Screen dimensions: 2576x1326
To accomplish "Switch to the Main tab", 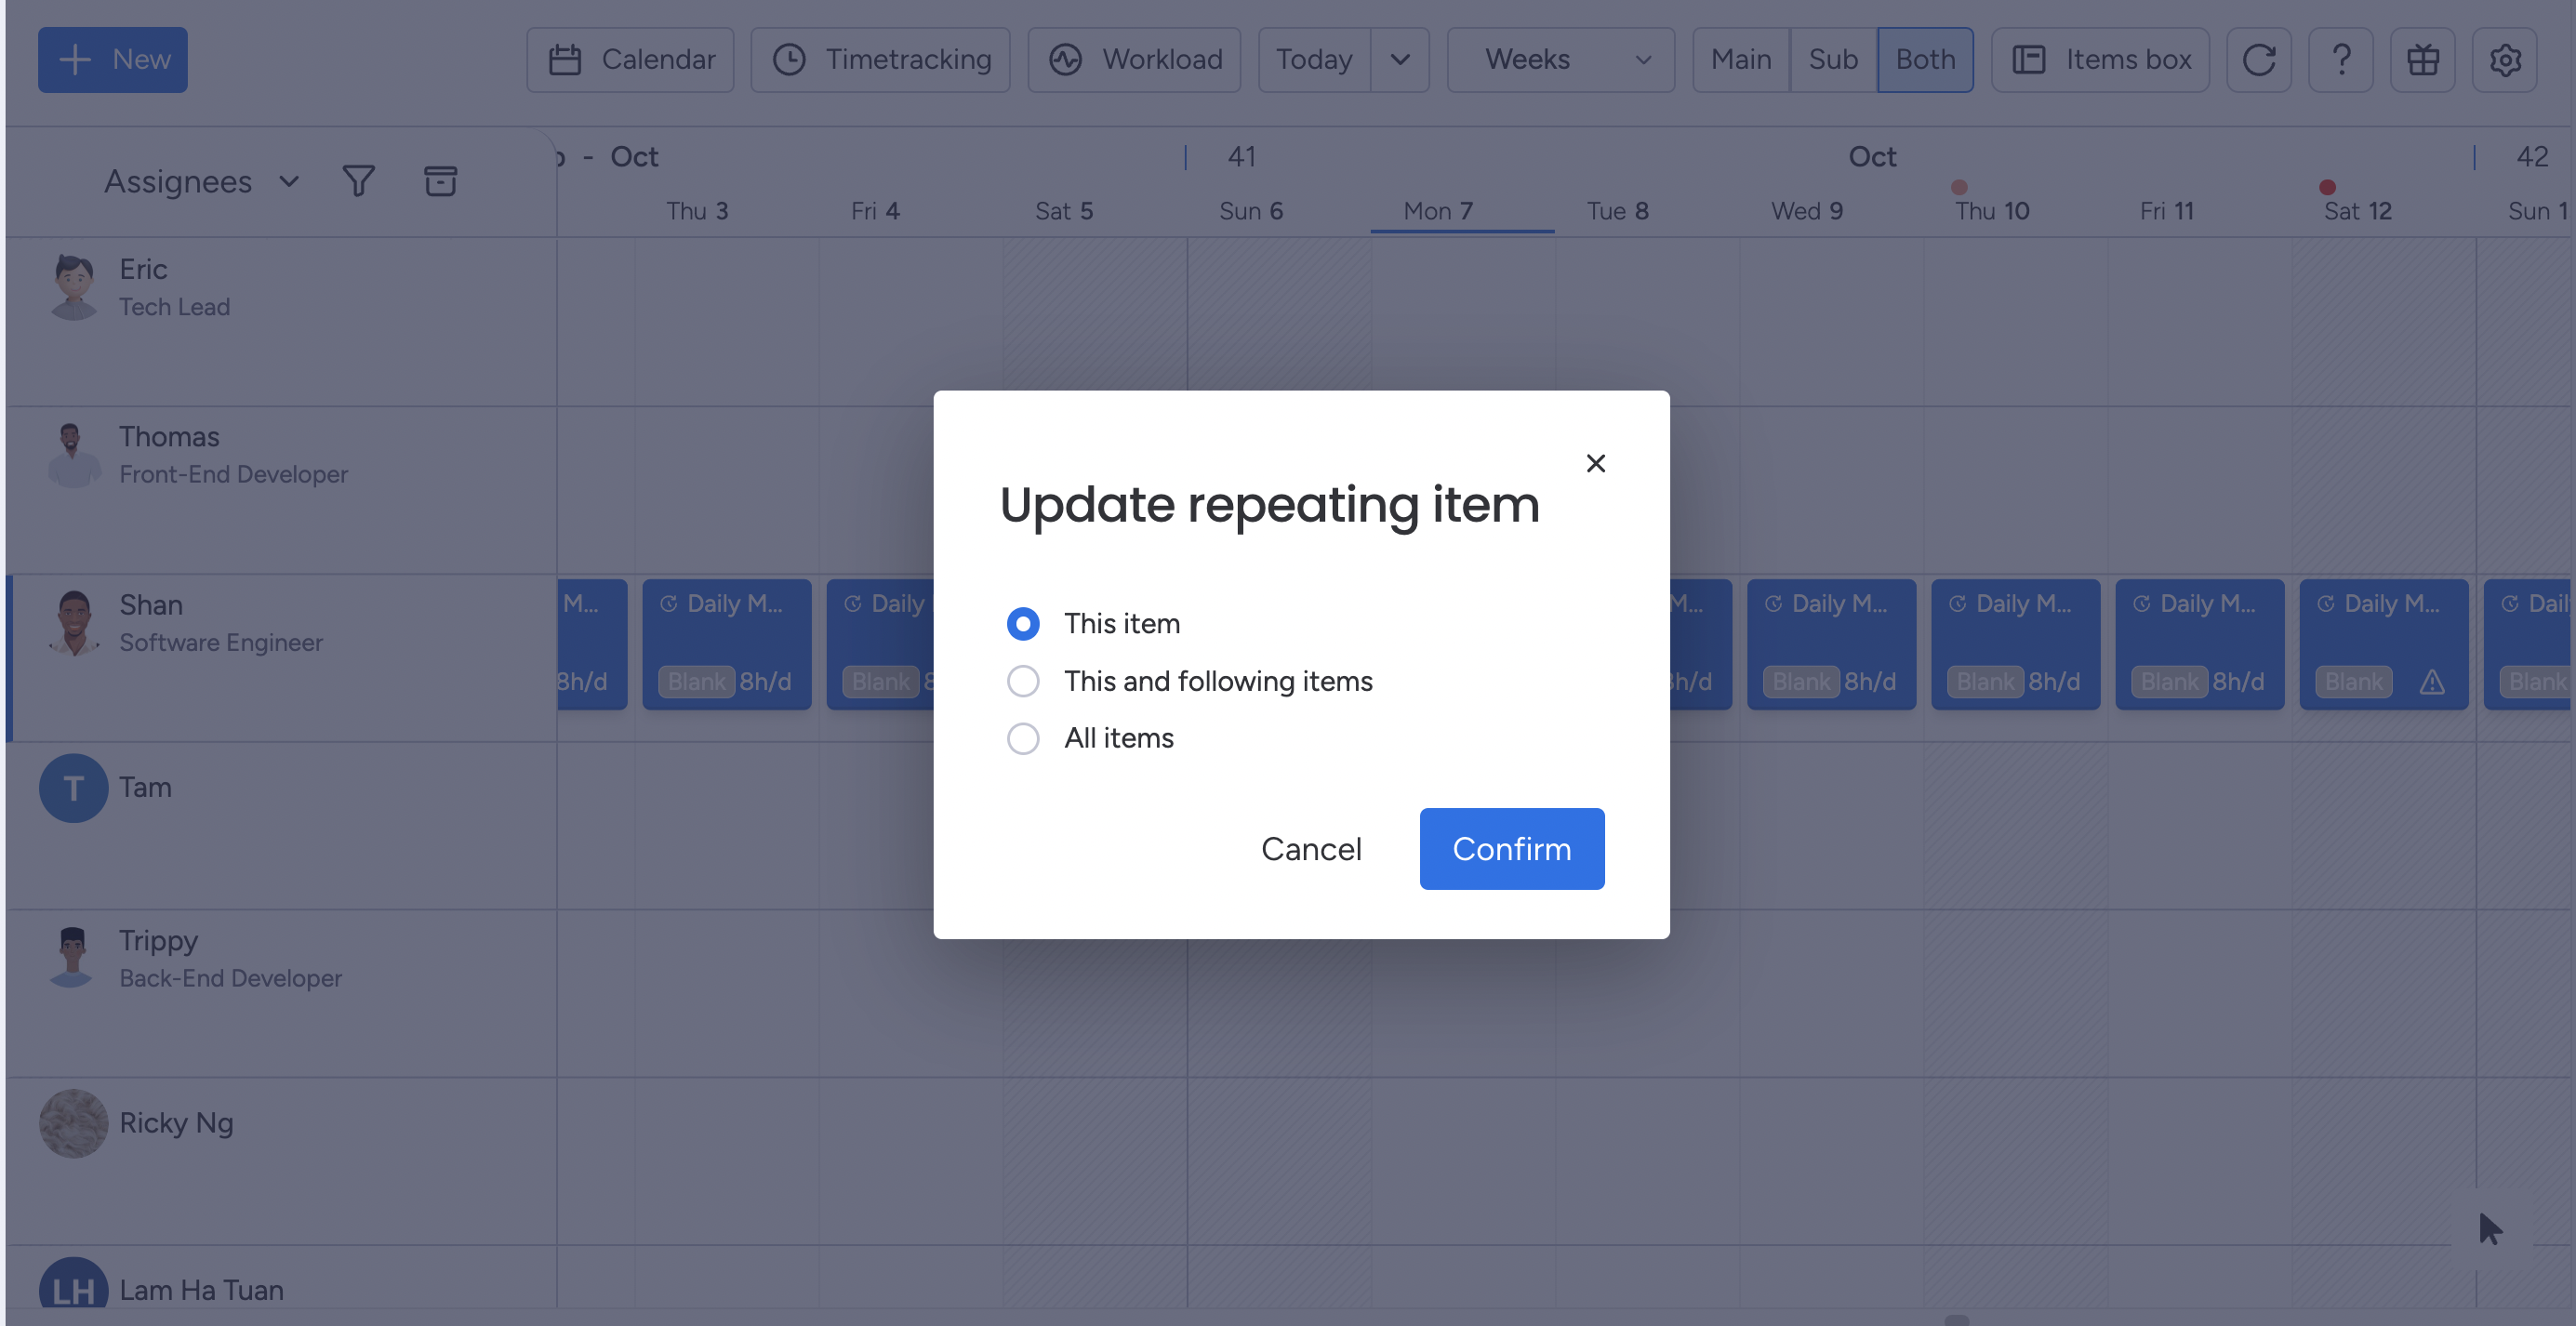I will pos(1740,59).
